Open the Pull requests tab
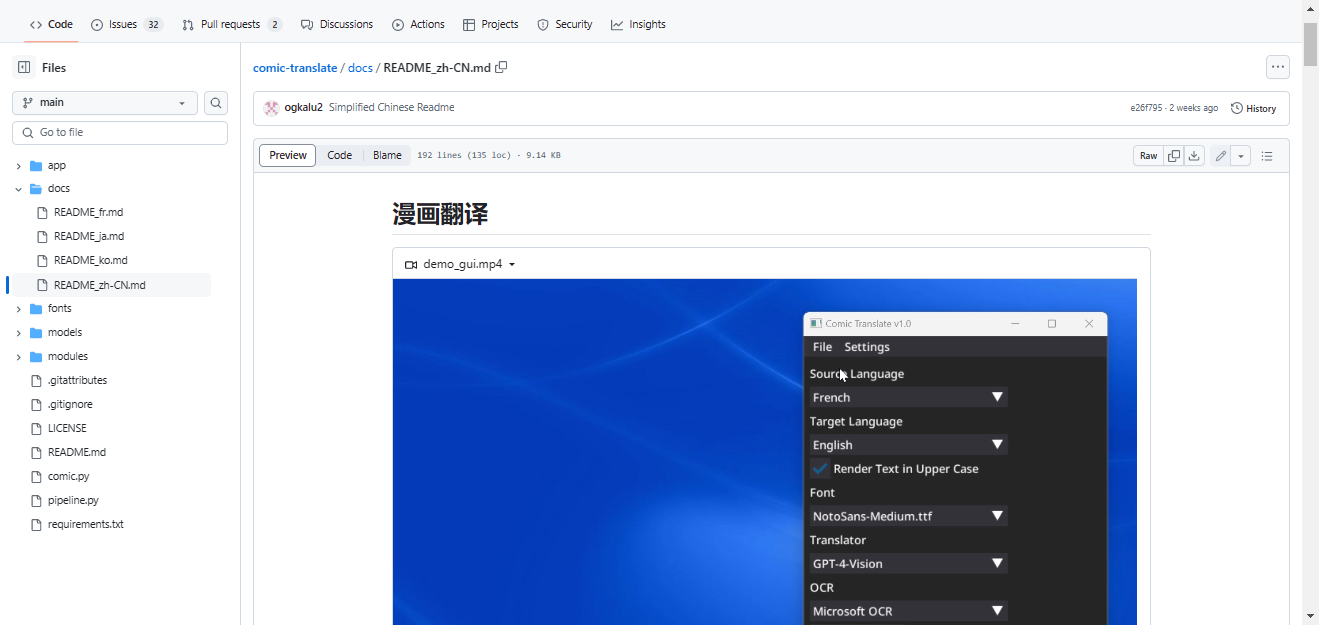Viewport: 1319px width, 625px height. [x=232, y=24]
